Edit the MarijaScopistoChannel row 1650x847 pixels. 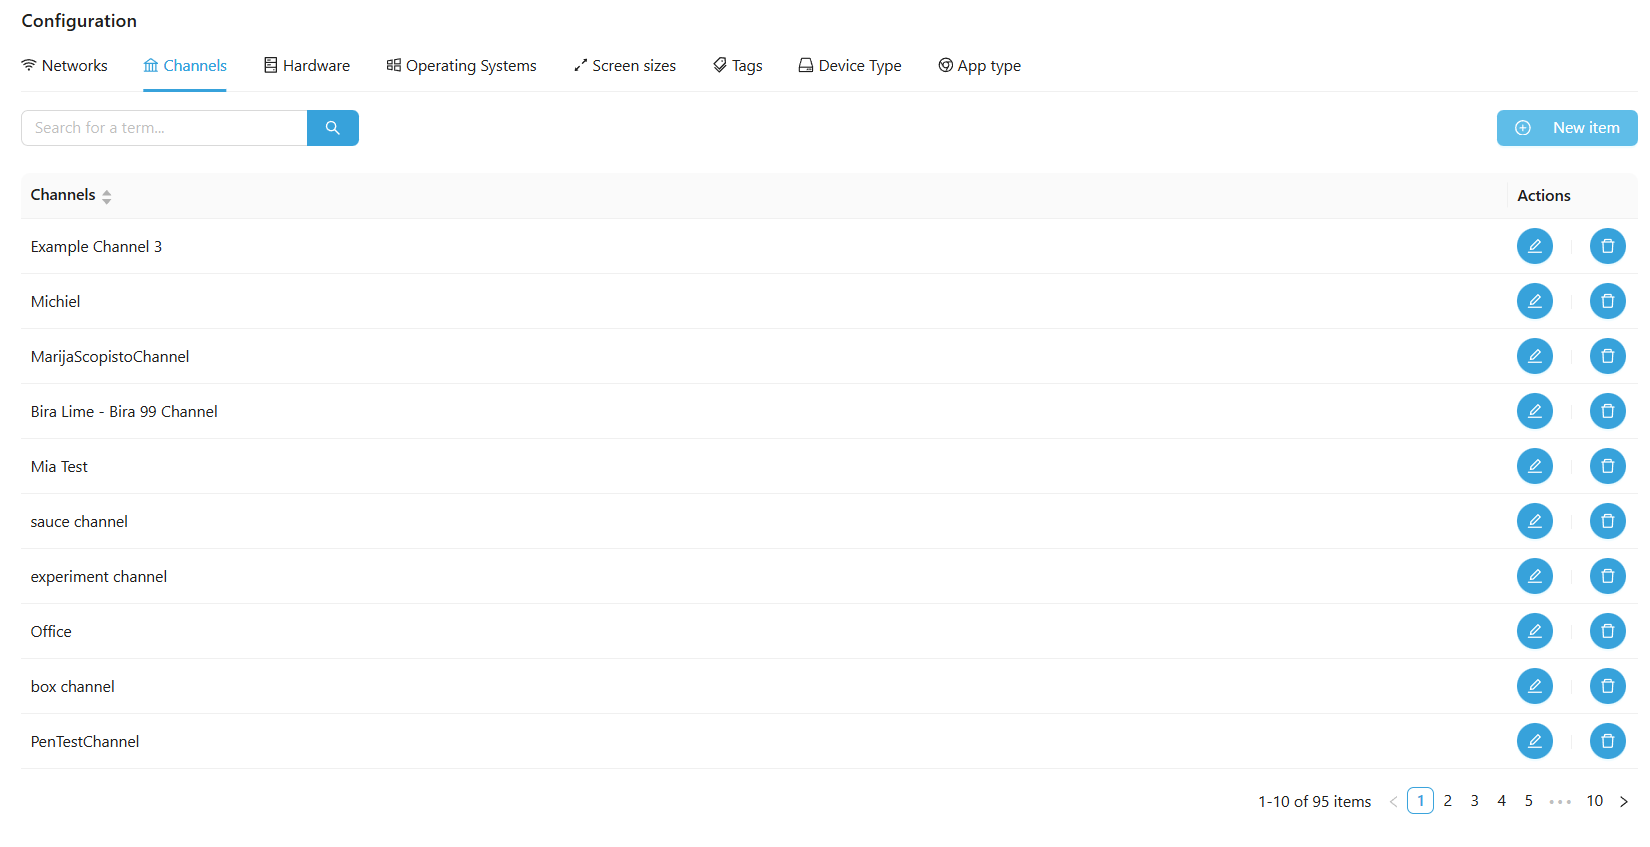click(1534, 356)
